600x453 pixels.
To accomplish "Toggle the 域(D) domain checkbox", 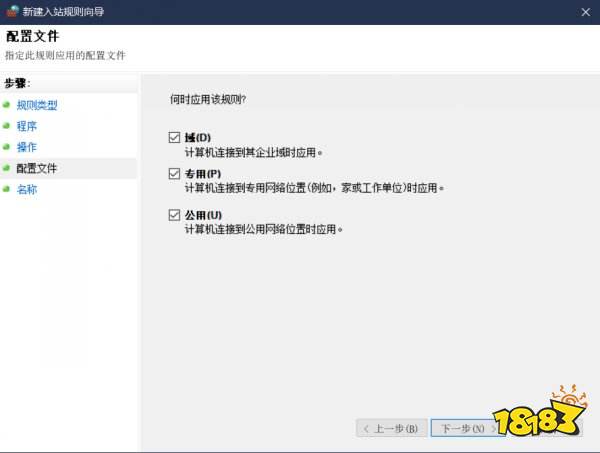I will click(174, 137).
